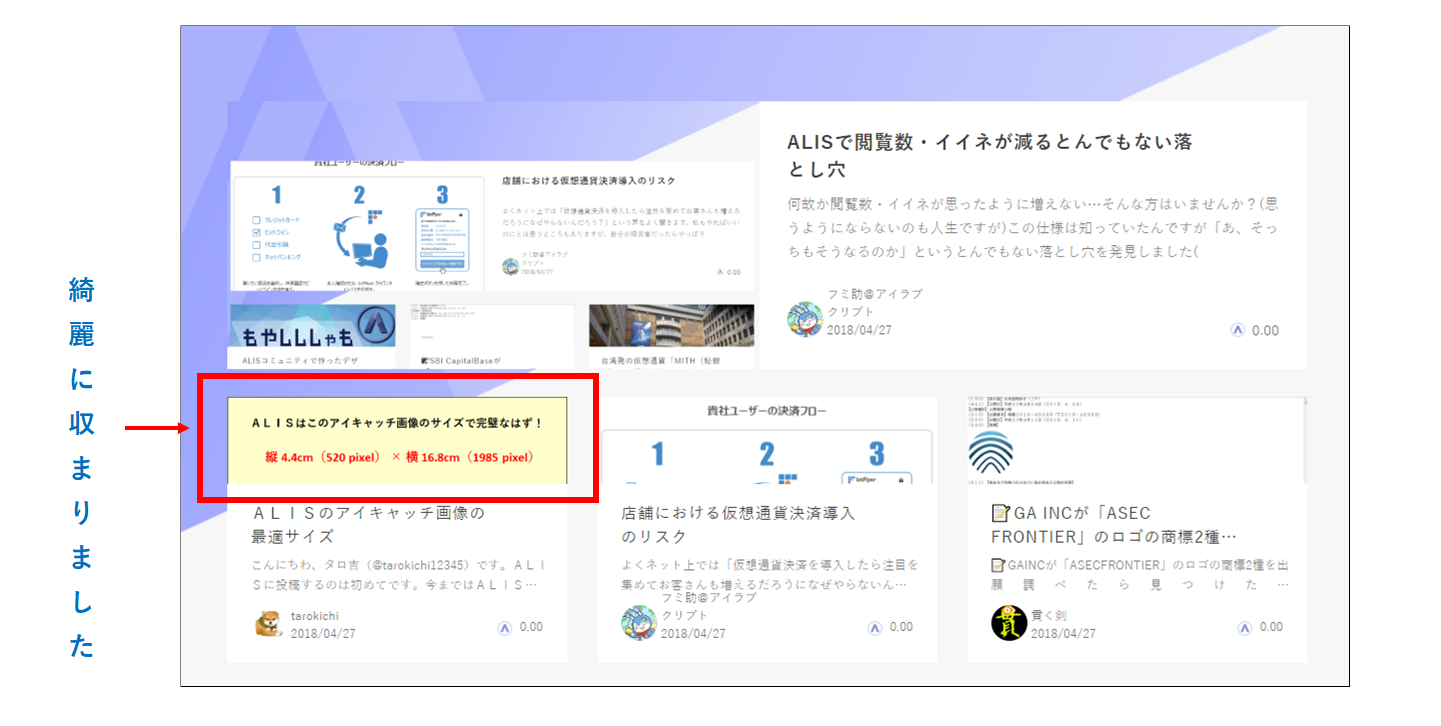Screen dimensions: 1441x726
Task: Open the article titled ALISで閲覧数・イイネが減るとんでもない落とし穴
Action: pos(990,156)
